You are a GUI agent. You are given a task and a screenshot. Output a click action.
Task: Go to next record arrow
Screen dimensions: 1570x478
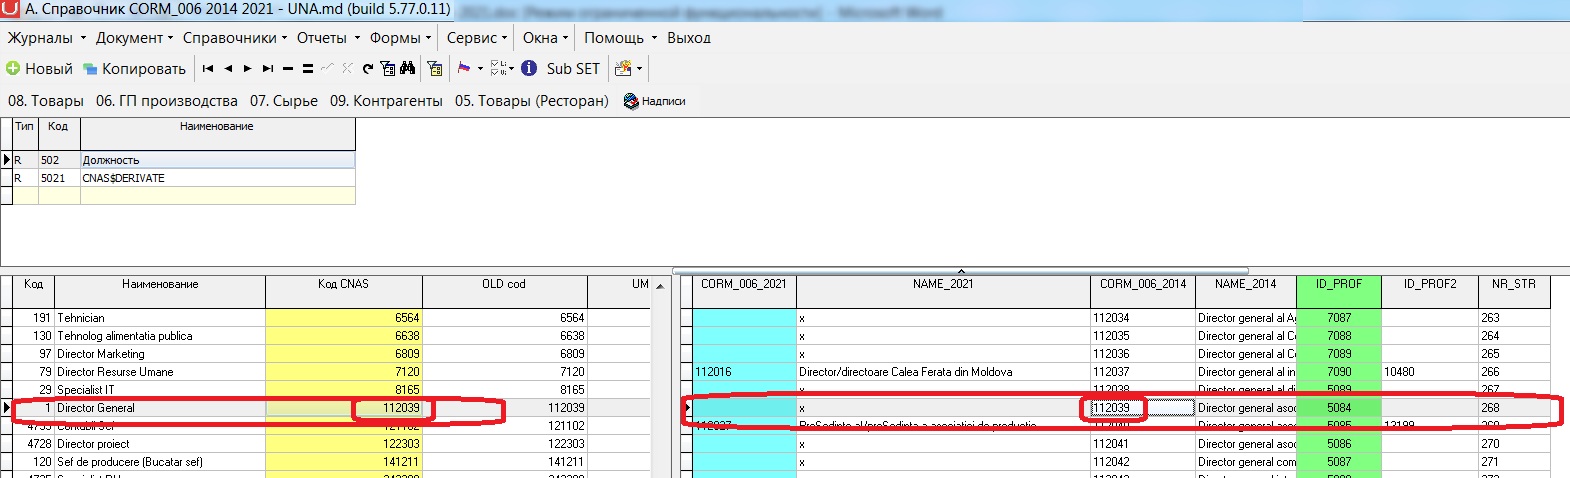(247, 68)
